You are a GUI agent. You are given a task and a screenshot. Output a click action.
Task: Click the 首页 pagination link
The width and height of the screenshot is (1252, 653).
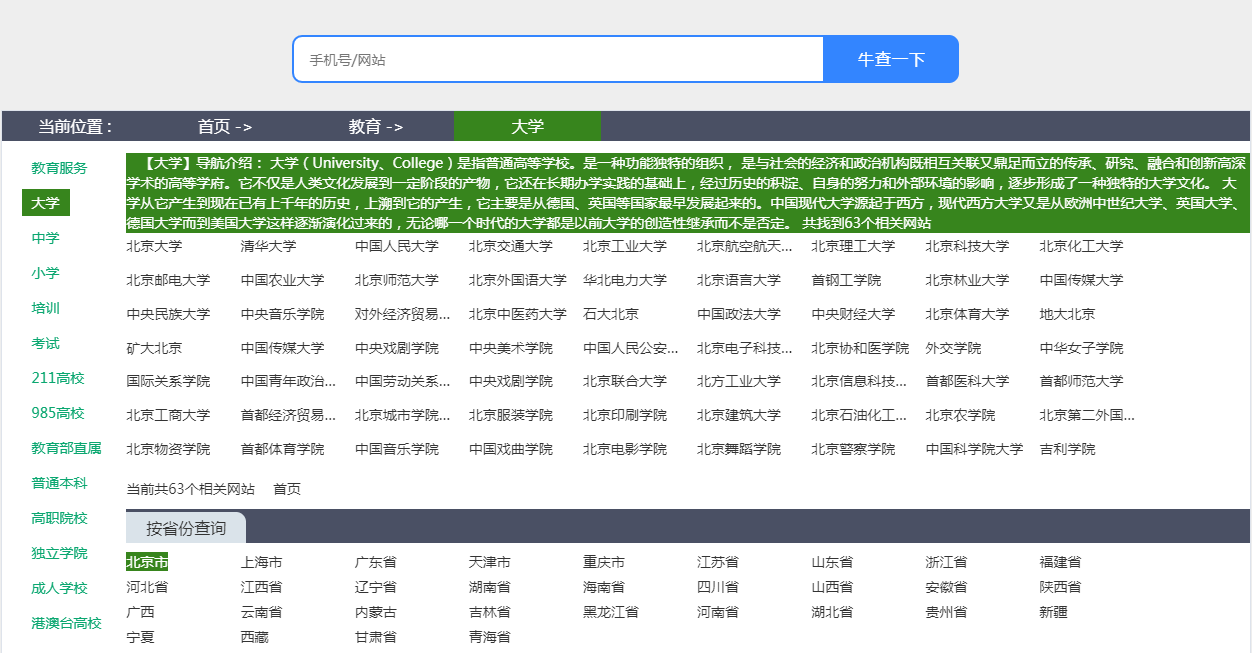click(x=287, y=489)
